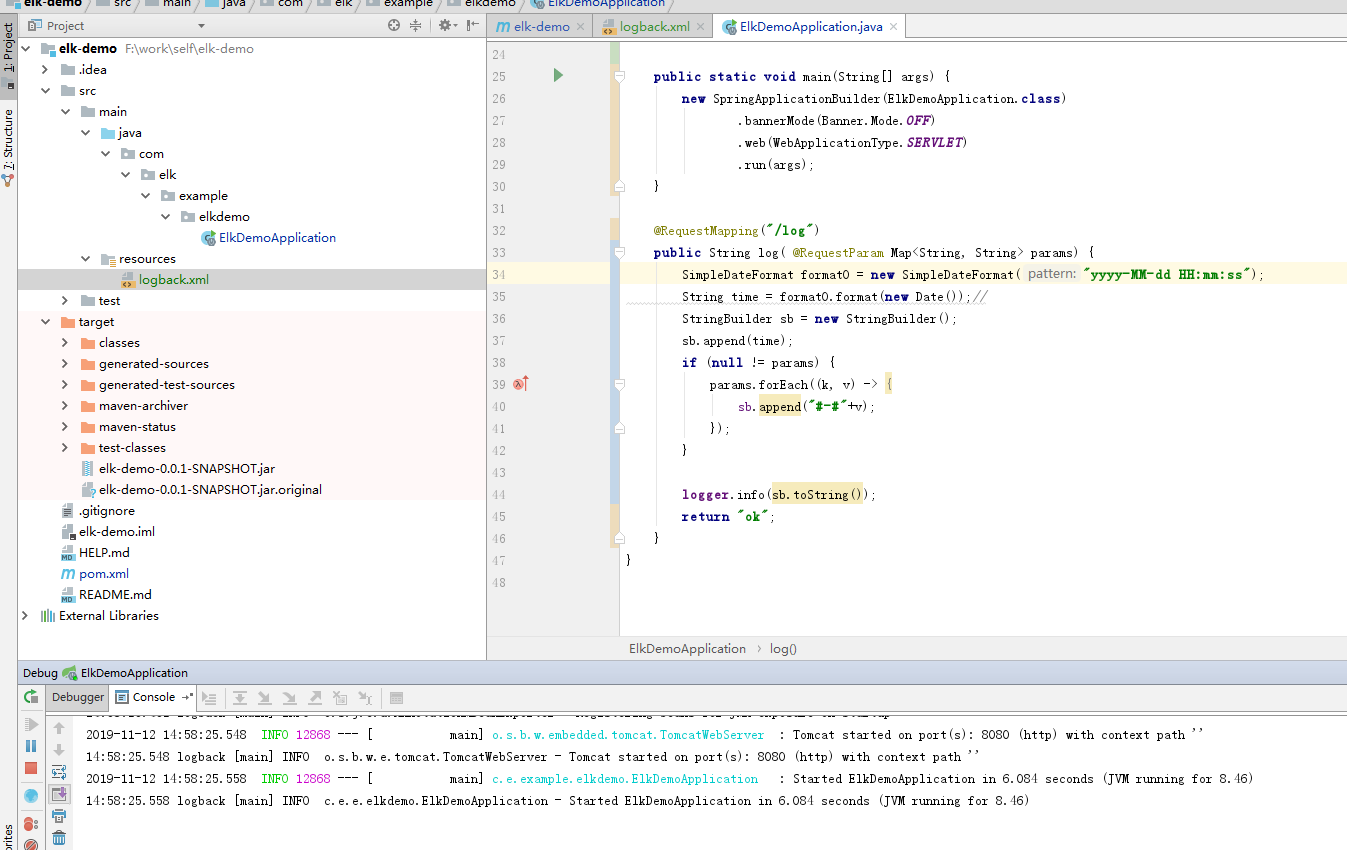This screenshot has width=1347, height=850.
Task: Hide the Project tool window
Action: (472, 26)
